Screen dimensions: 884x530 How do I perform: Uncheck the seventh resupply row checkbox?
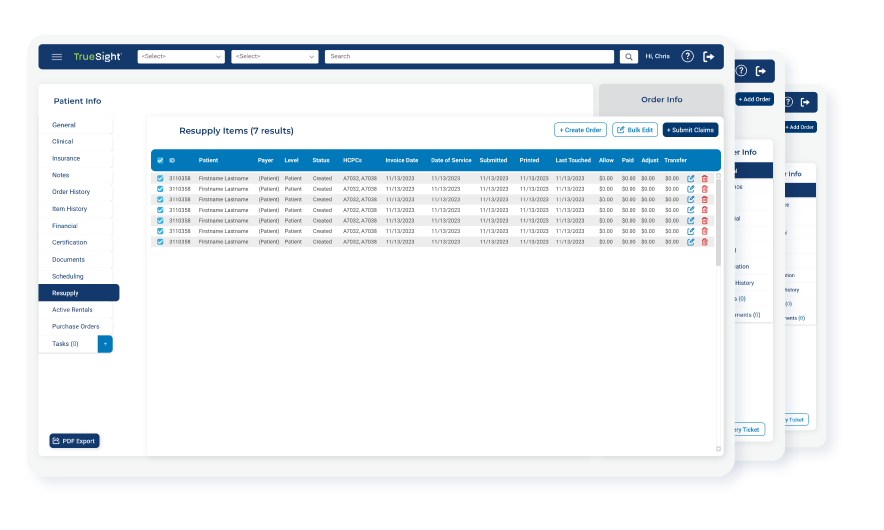(x=160, y=242)
